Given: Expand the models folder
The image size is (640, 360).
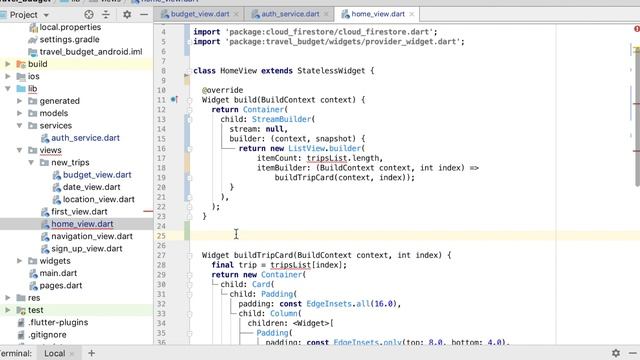Looking at the screenshot, I should click(19, 113).
